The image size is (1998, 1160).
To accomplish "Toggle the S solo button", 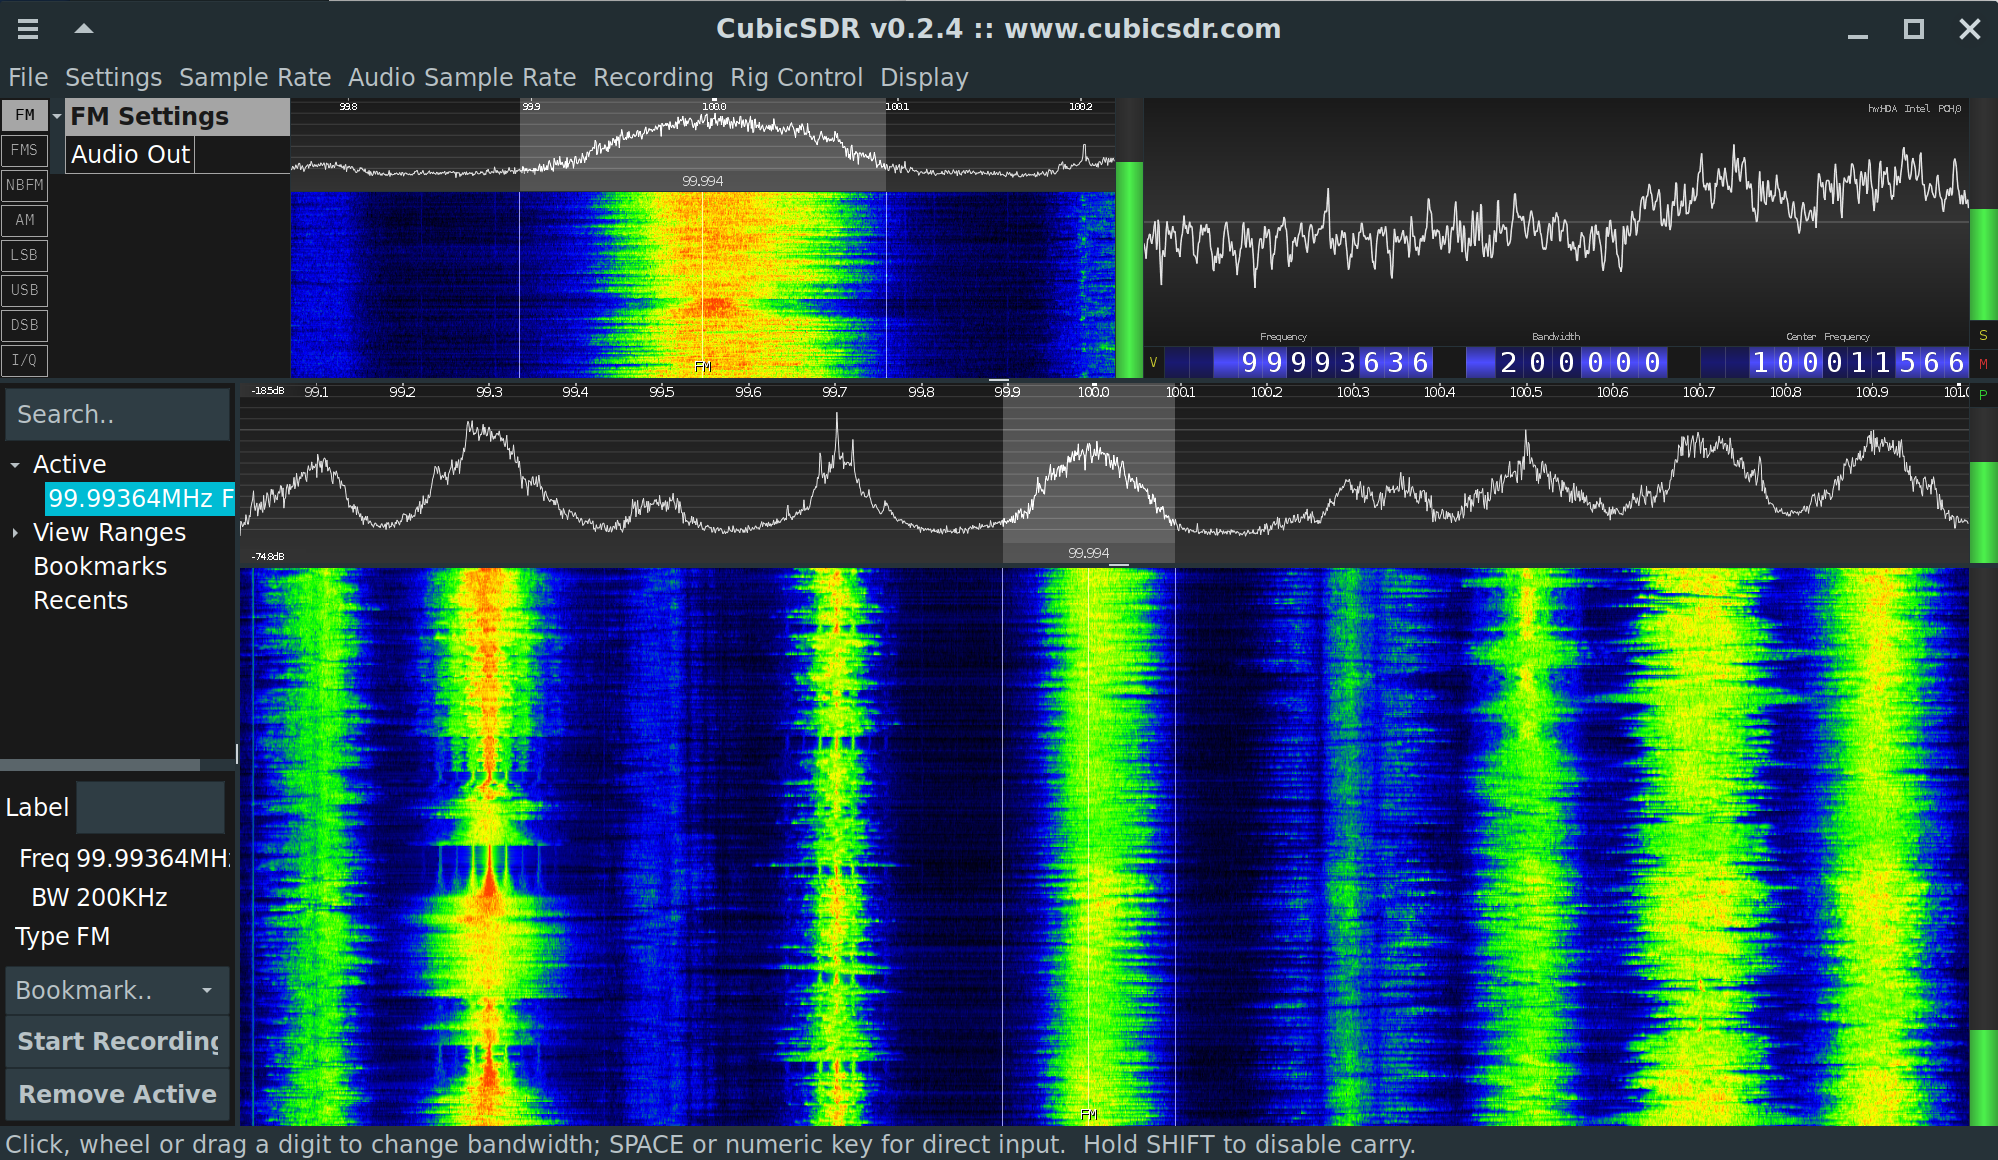I will click(1983, 335).
